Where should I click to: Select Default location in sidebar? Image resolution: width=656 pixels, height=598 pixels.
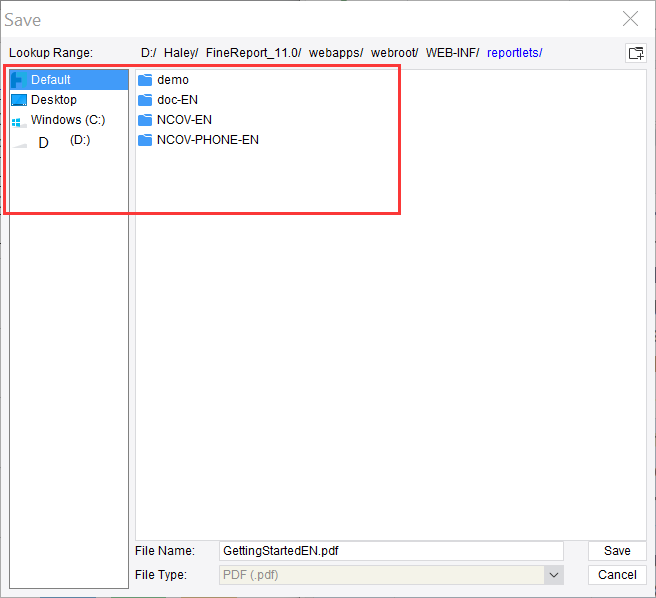(x=69, y=80)
